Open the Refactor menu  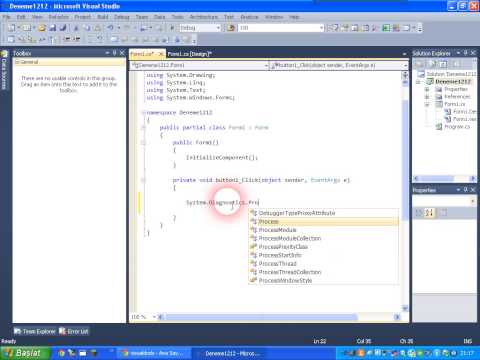click(59, 17)
